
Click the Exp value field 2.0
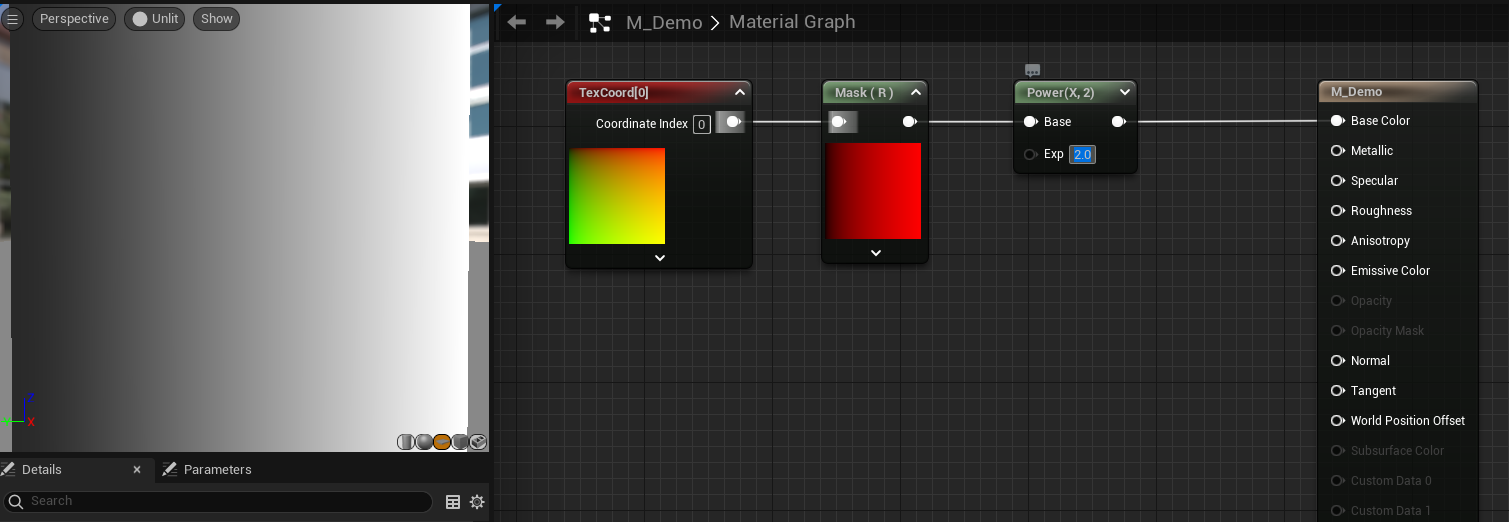pos(1082,154)
